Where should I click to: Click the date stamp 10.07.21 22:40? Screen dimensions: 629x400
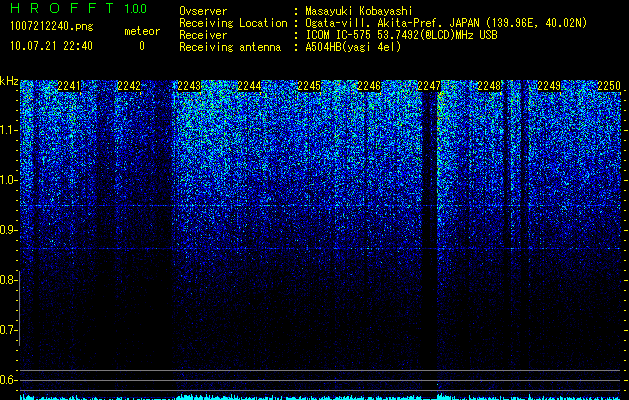tap(51, 46)
